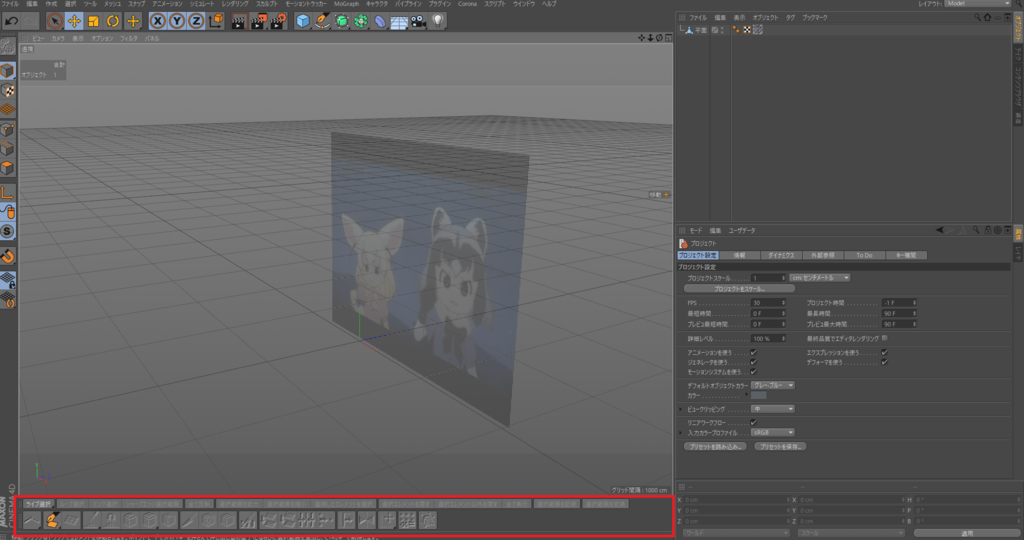
Task: Toggle the Z axis lock
Action: click(x=195, y=21)
